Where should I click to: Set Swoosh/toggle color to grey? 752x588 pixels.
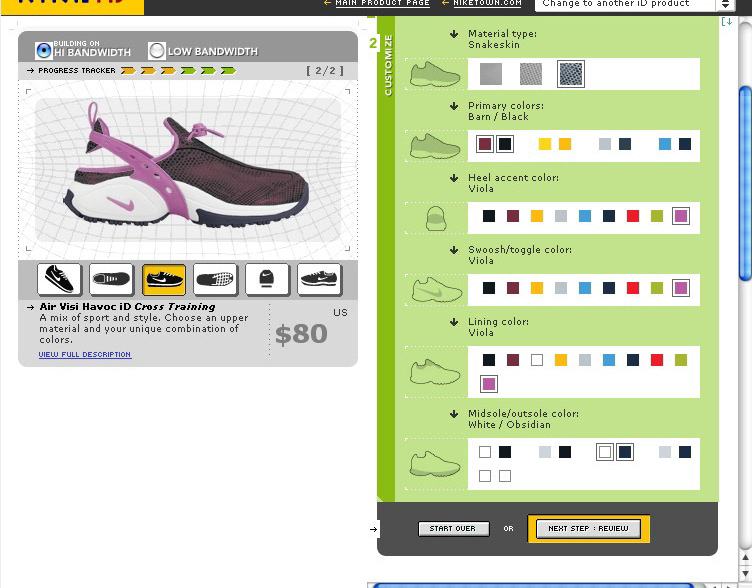click(561, 288)
